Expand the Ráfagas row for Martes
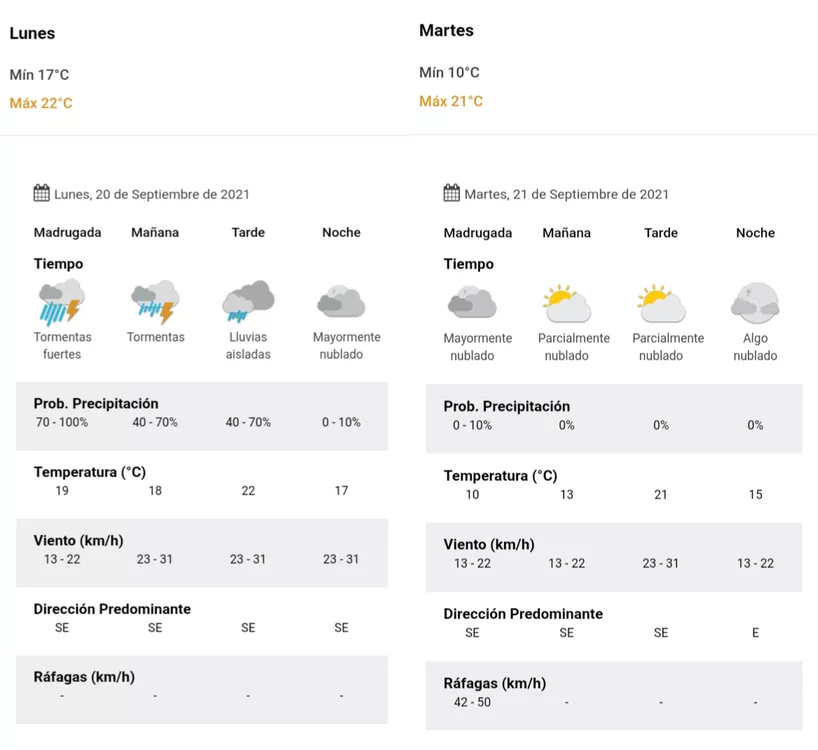The image size is (818, 750). [x=494, y=683]
